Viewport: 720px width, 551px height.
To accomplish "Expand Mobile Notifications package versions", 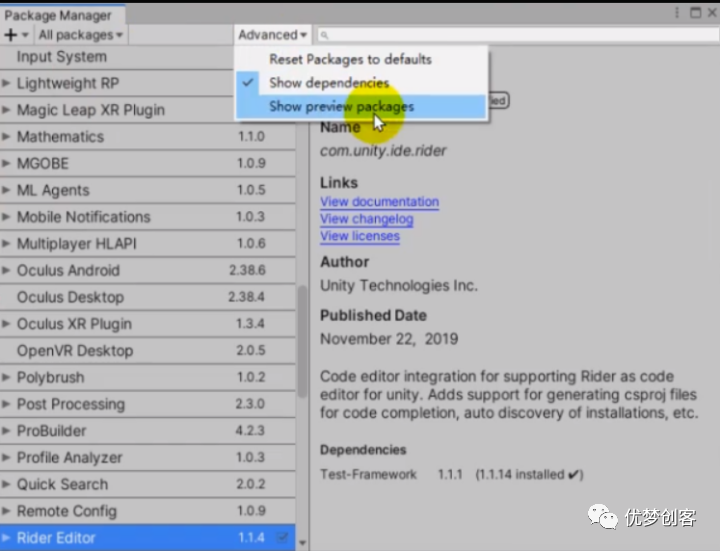I will pyautogui.click(x=6, y=216).
